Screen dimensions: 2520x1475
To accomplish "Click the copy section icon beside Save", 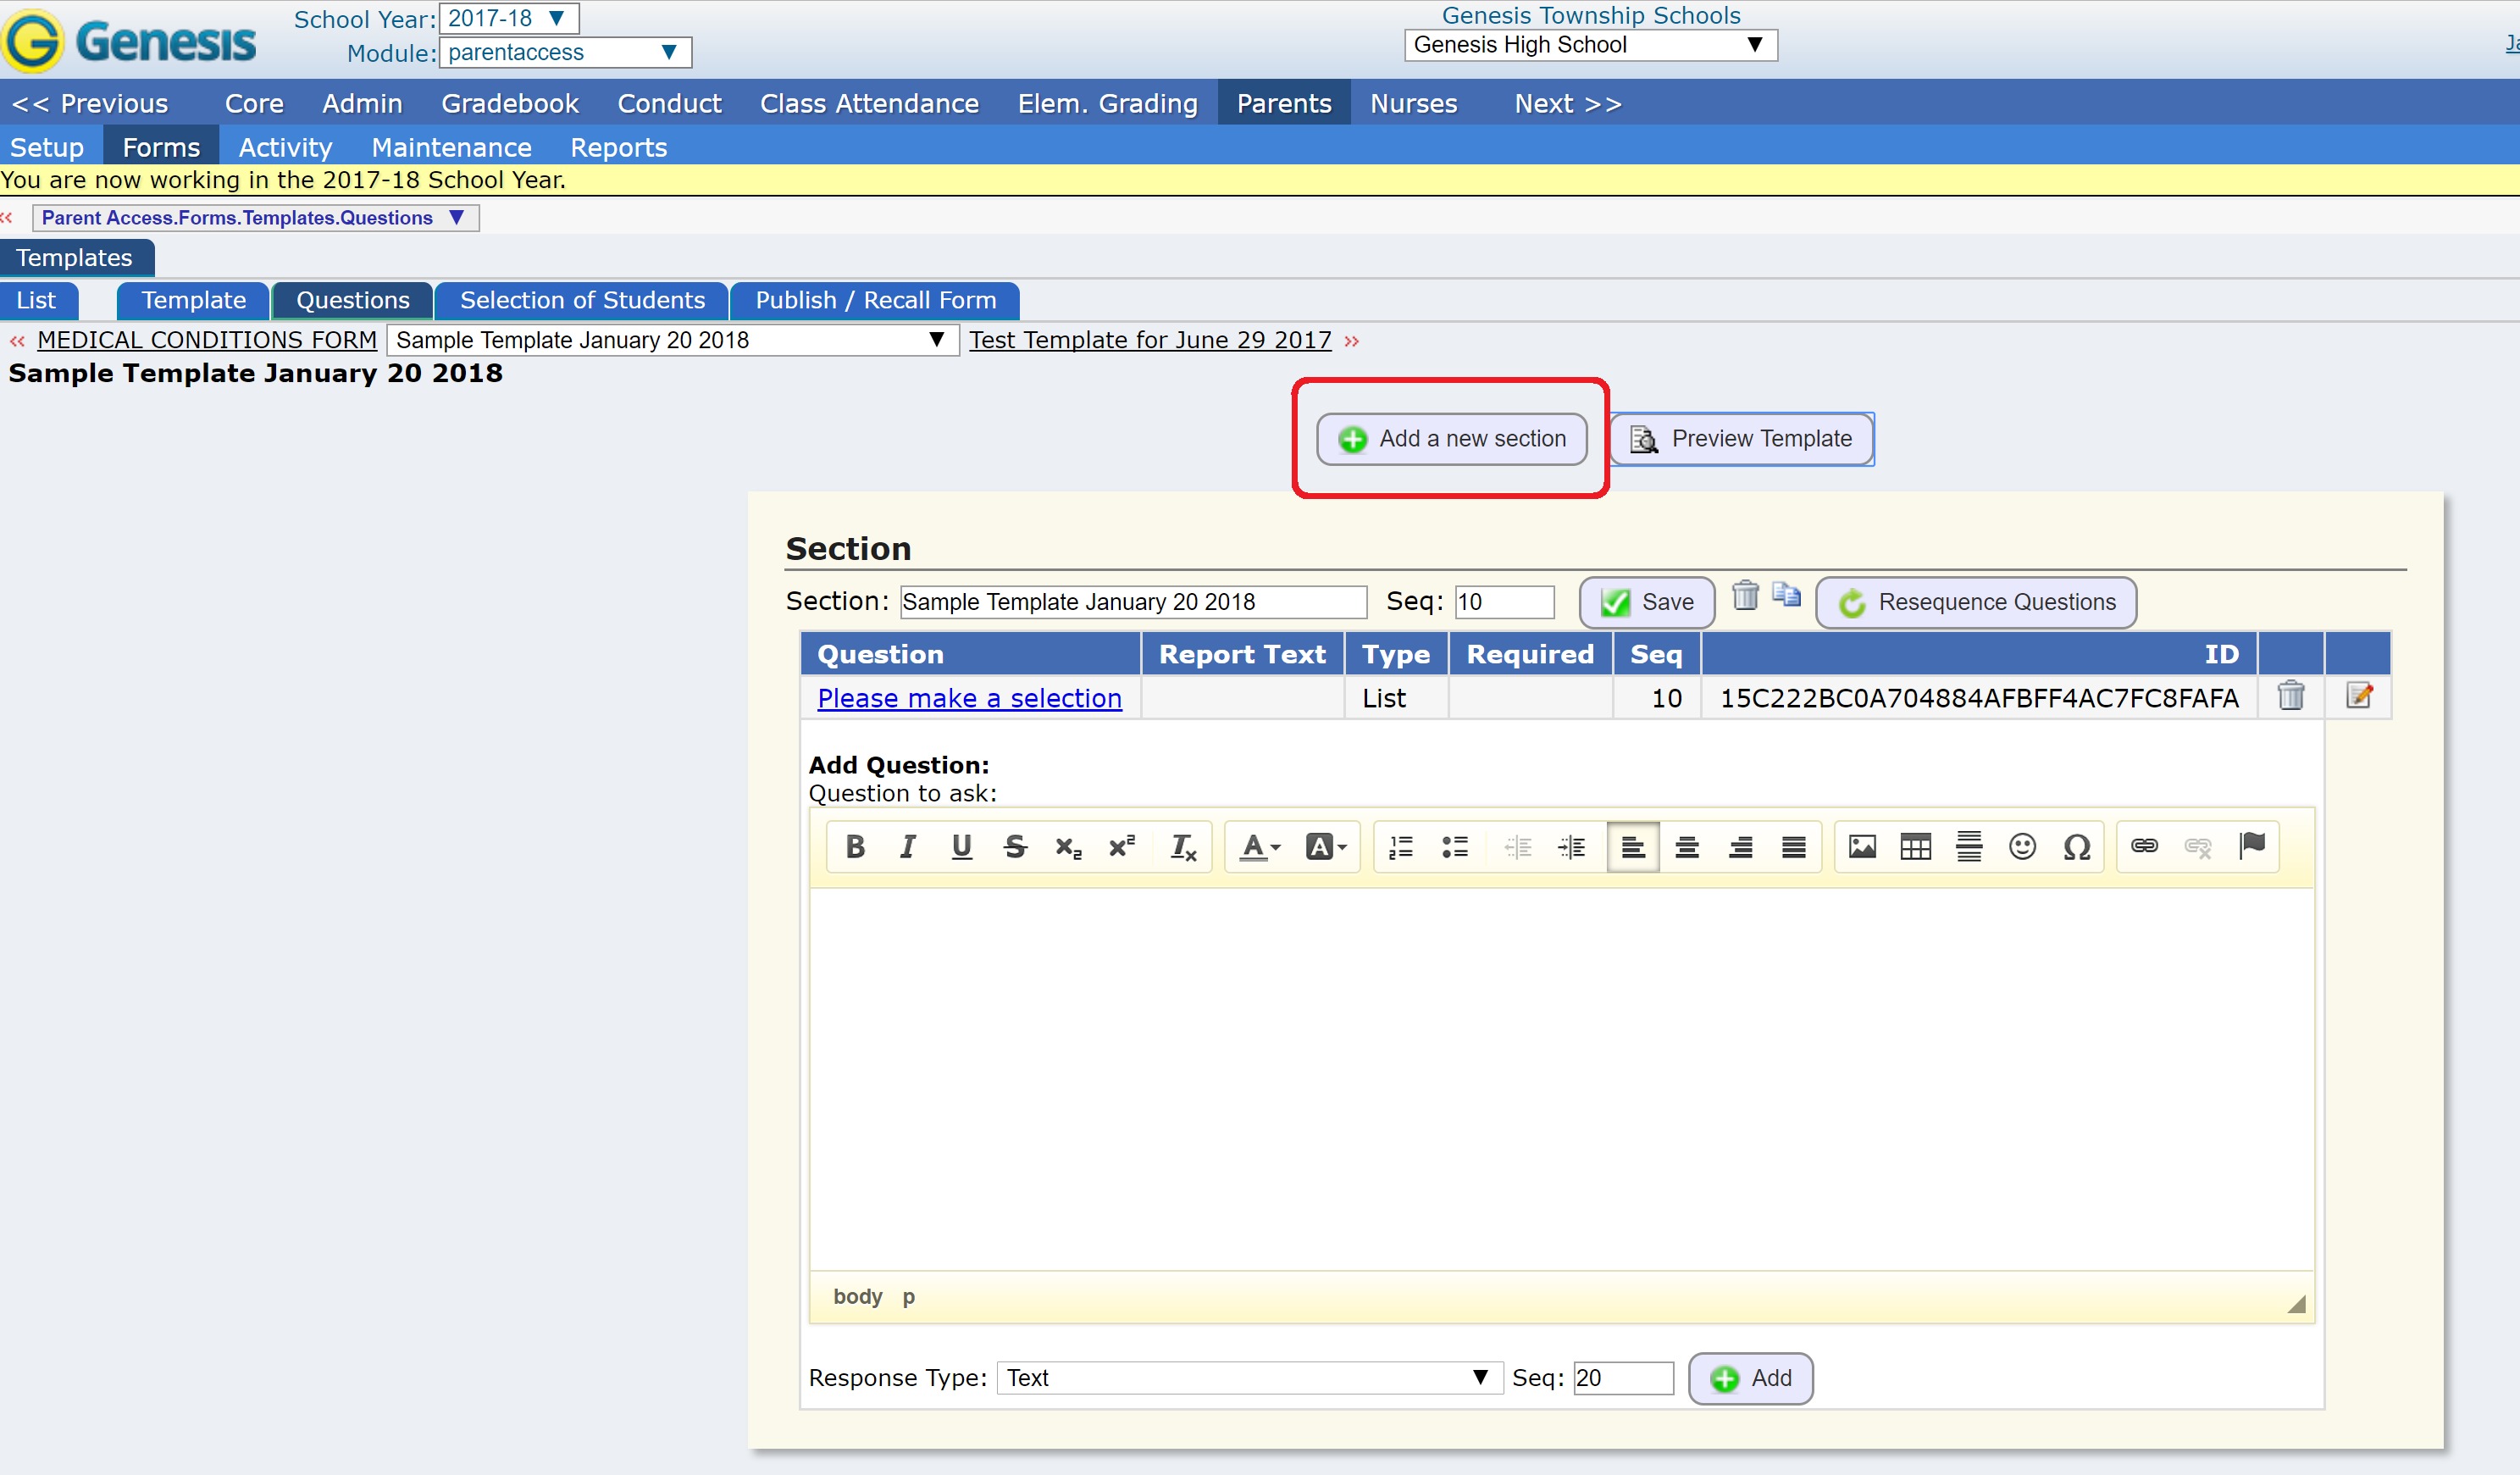I will [1786, 596].
